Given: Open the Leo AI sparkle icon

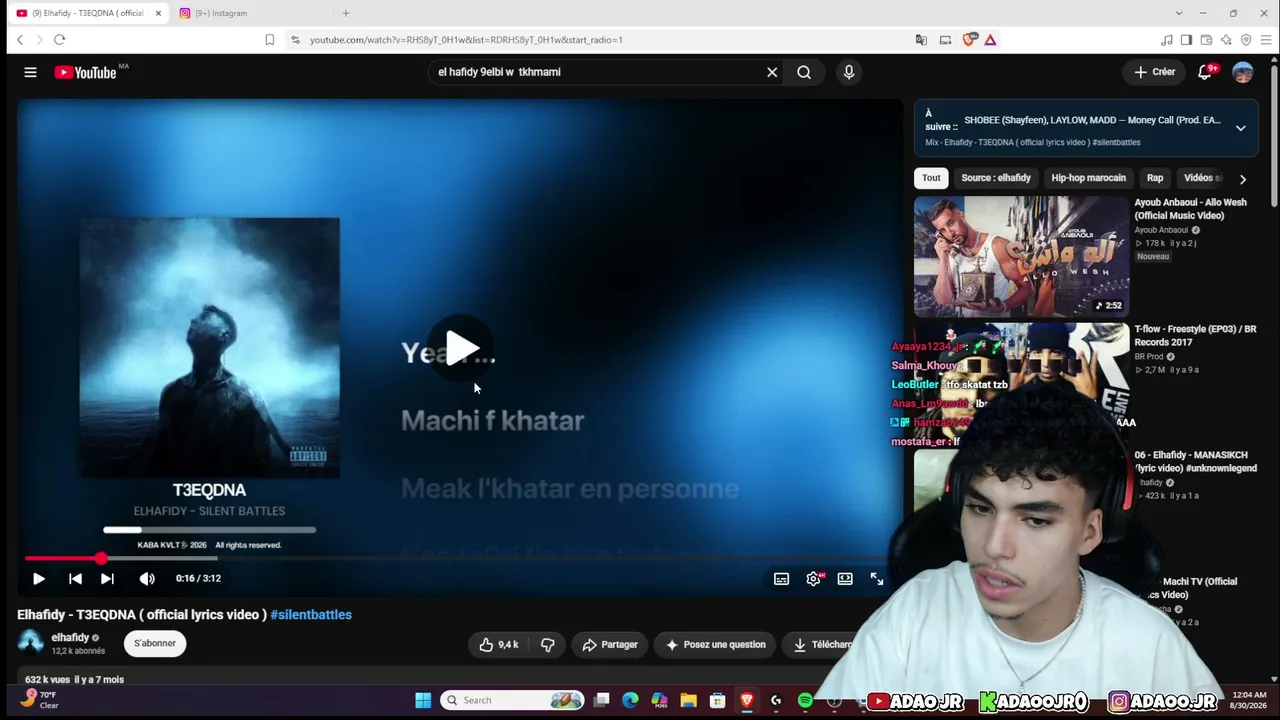Looking at the screenshot, I should pos(1226,40).
